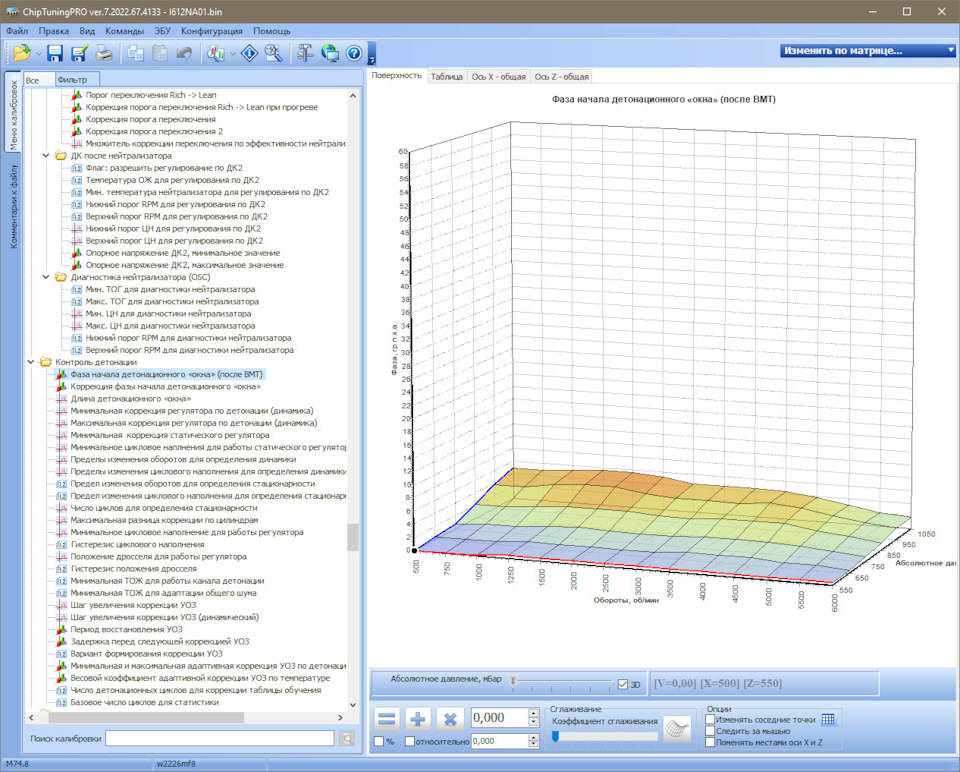Check 'Поменять местами оси X и Z'
960x772 pixels.
[710, 742]
